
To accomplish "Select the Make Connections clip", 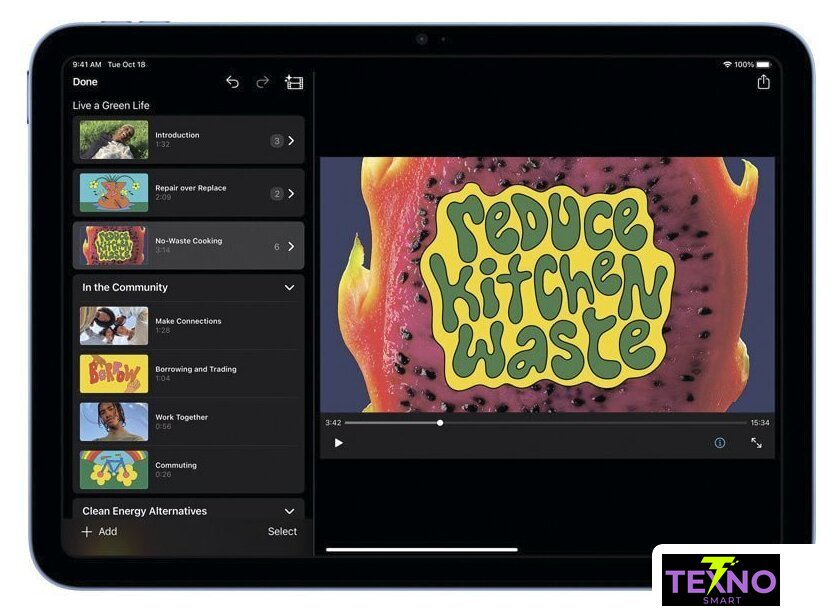I will point(188,325).
